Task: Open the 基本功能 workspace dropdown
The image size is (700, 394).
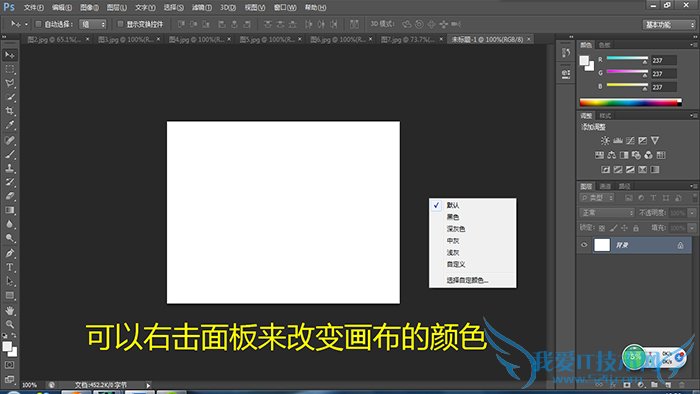Action: point(669,25)
